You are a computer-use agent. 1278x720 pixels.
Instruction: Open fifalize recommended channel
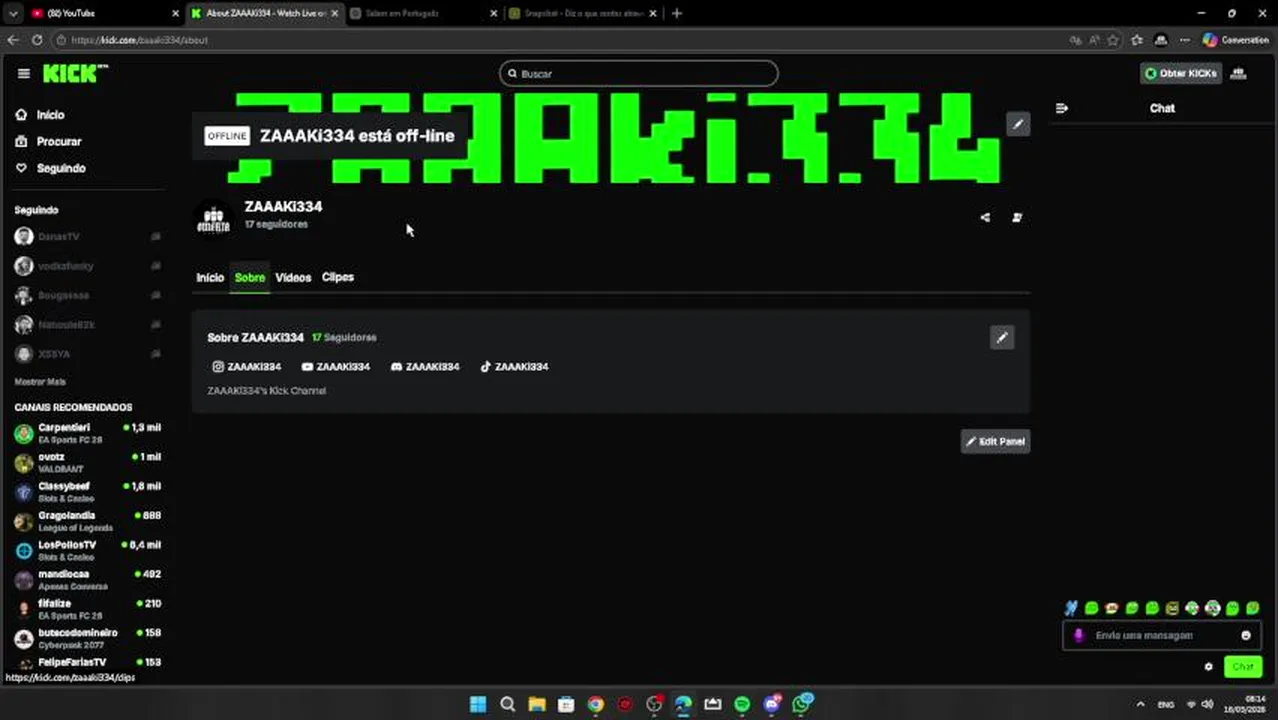click(x=88, y=609)
